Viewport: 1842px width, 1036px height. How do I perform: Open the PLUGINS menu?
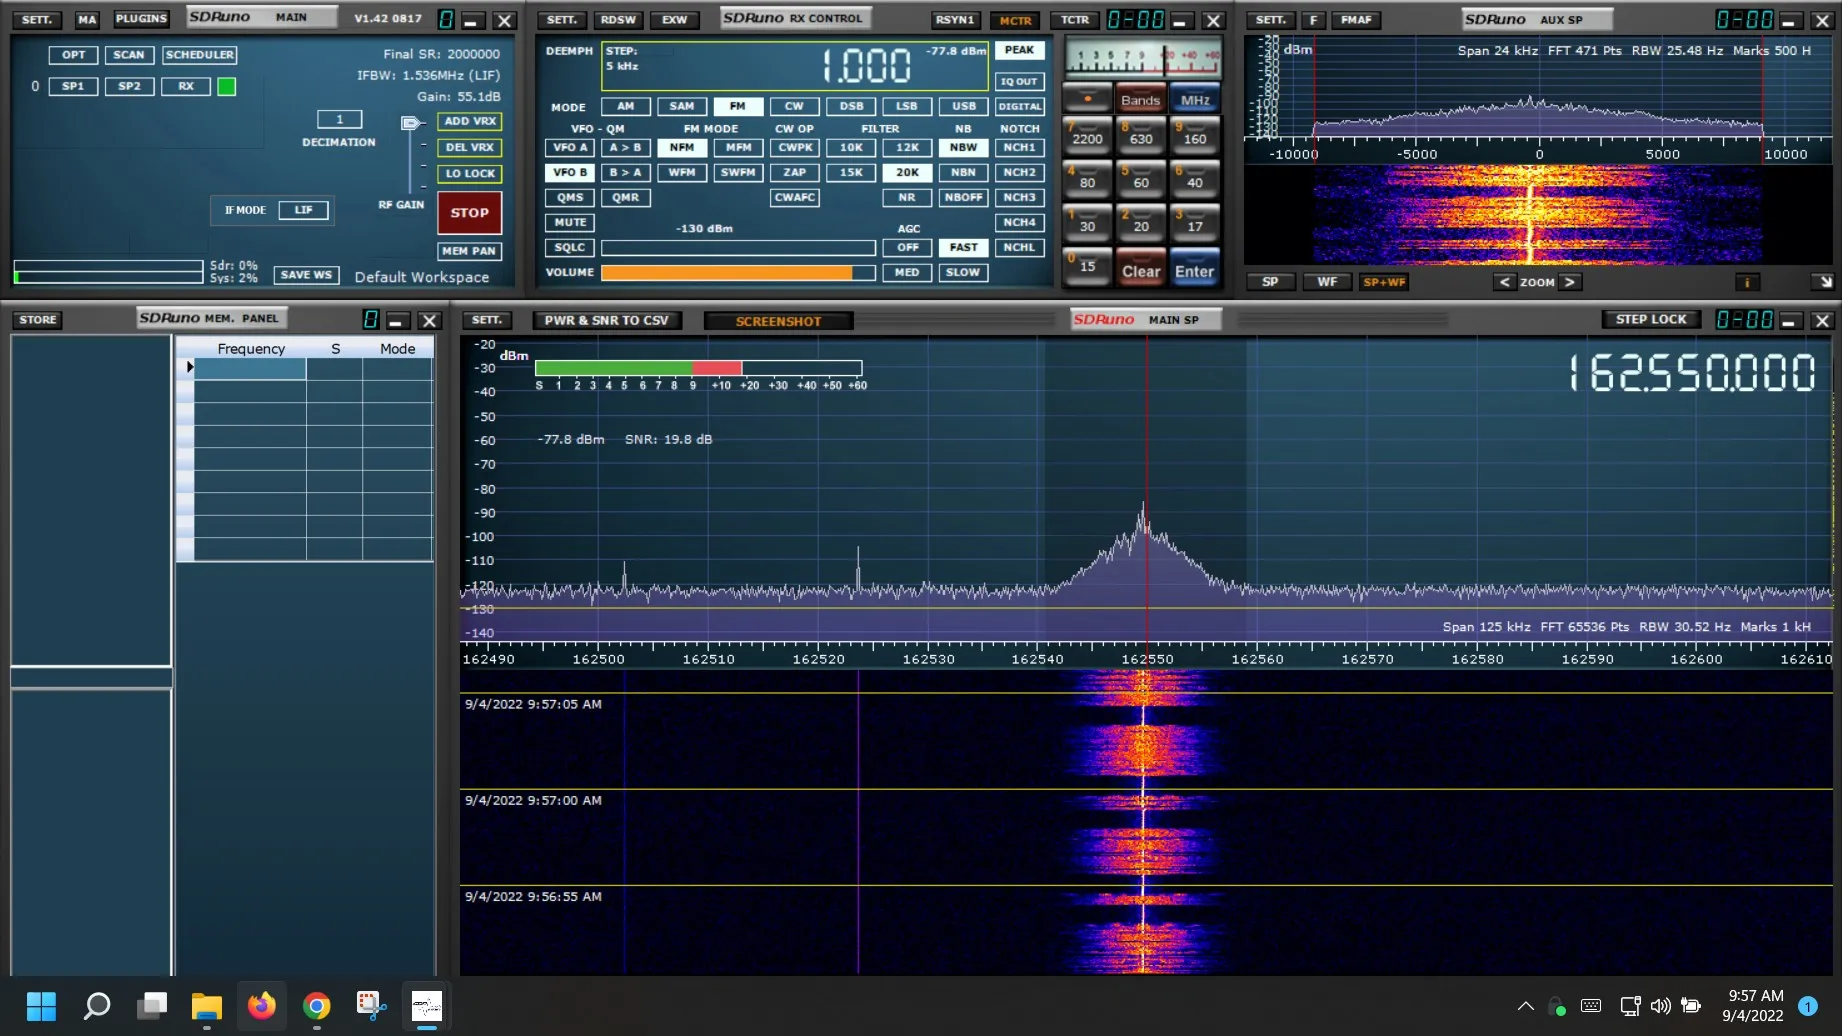click(x=141, y=19)
